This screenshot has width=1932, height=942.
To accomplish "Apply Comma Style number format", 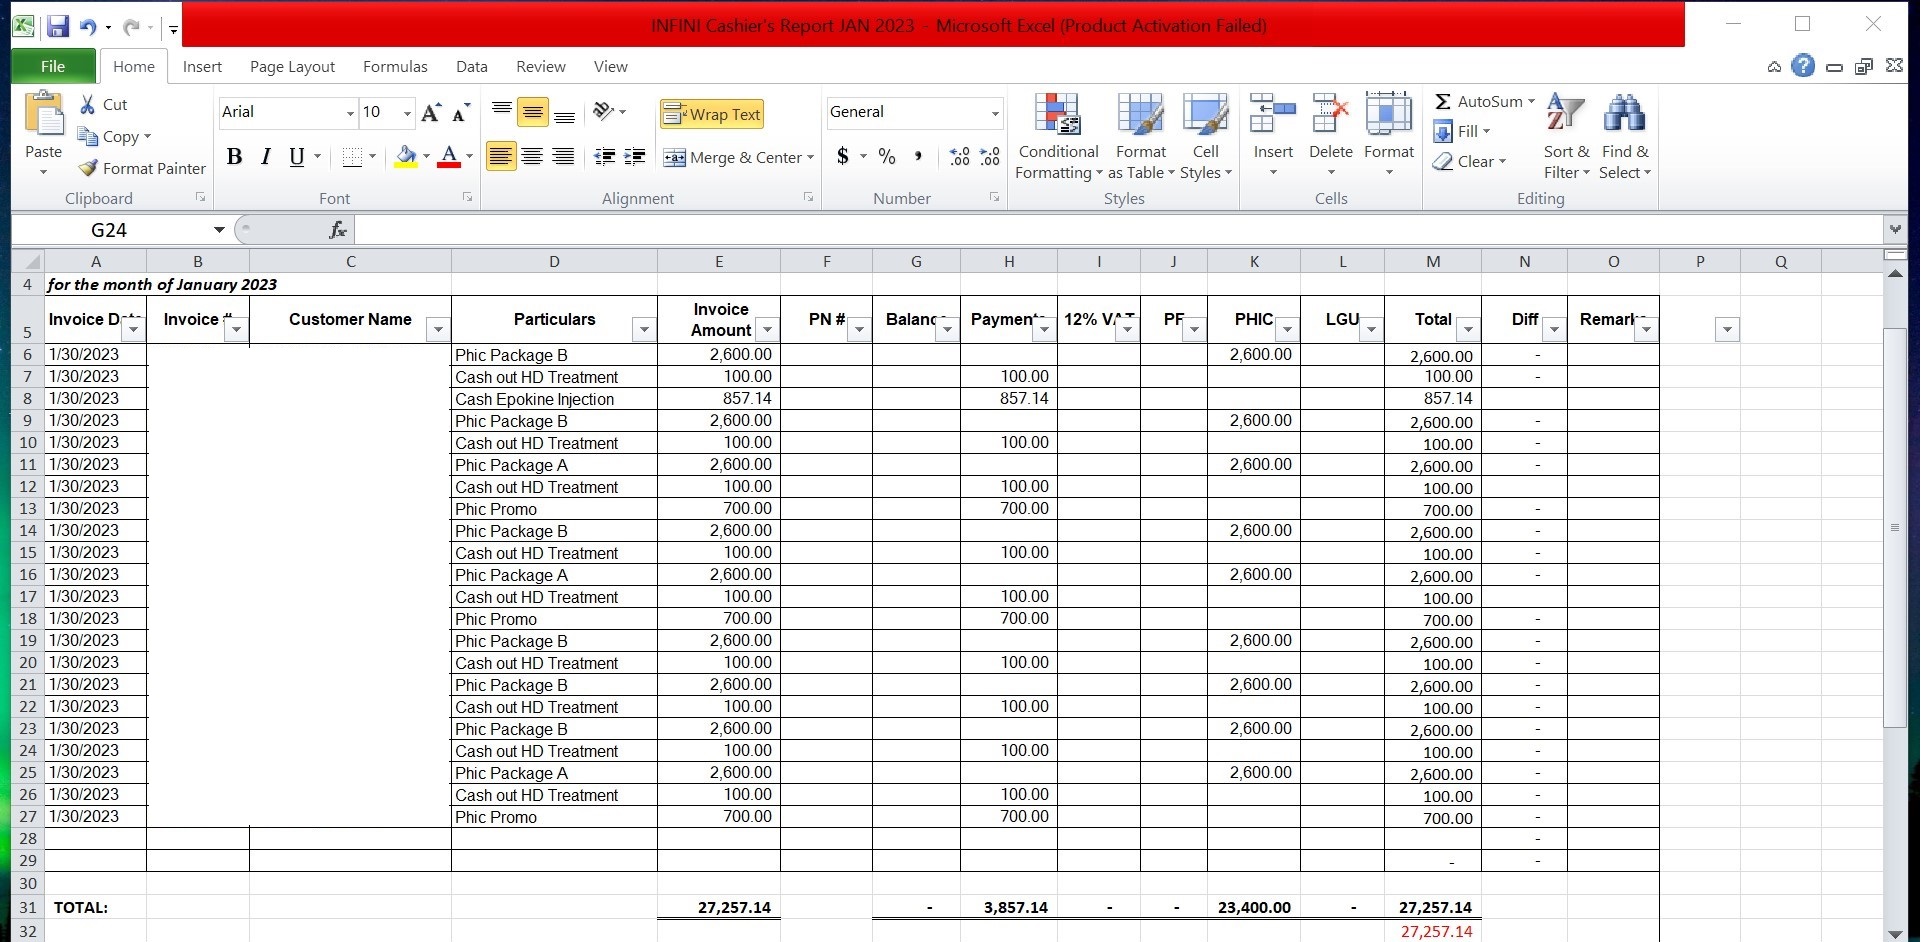I will tap(918, 157).
